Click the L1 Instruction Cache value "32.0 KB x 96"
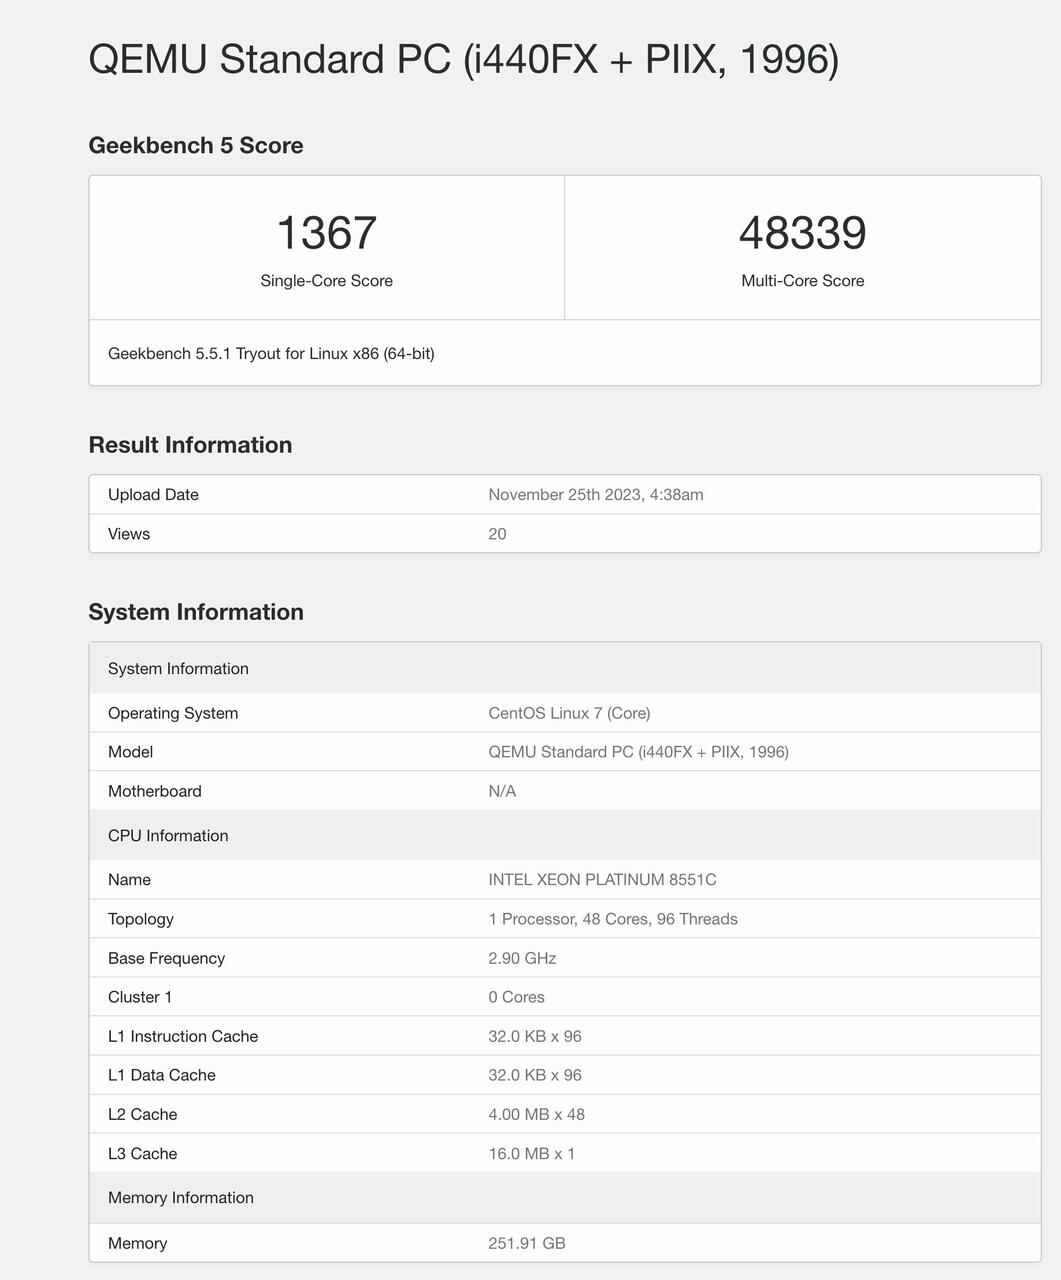1061x1280 pixels. tap(535, 1036)
